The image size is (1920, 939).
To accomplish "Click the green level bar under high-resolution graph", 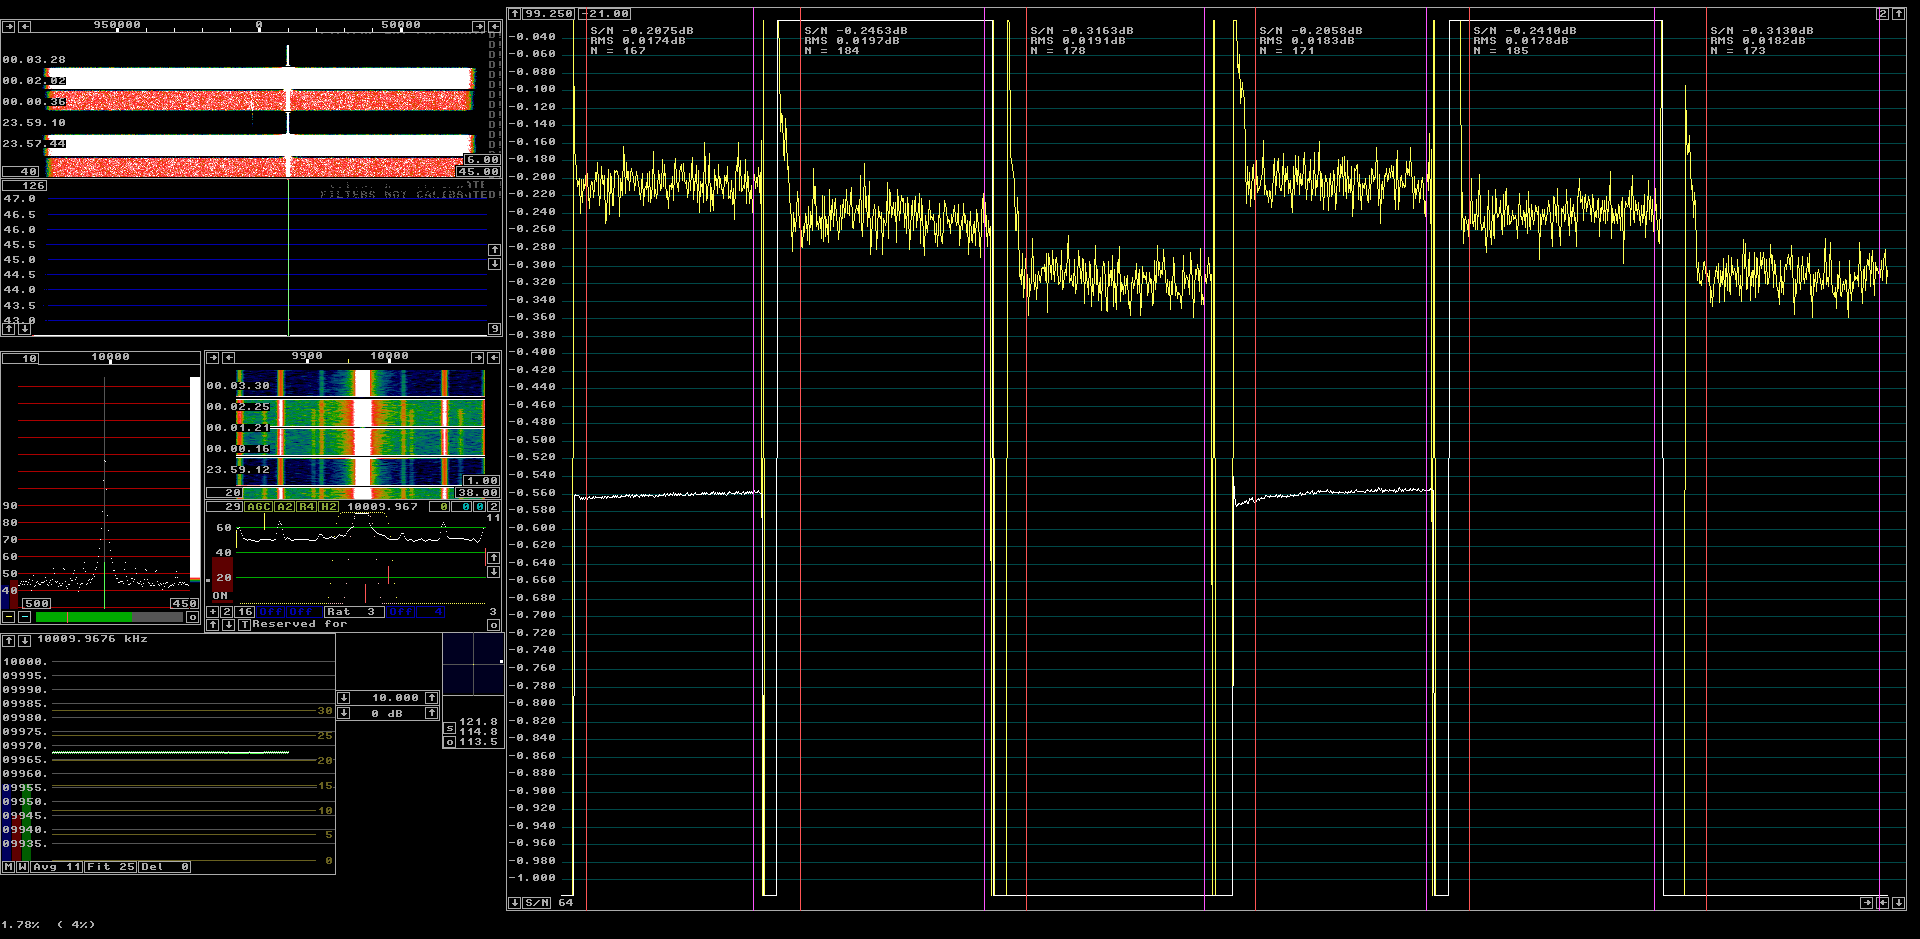I will (110, 617).
